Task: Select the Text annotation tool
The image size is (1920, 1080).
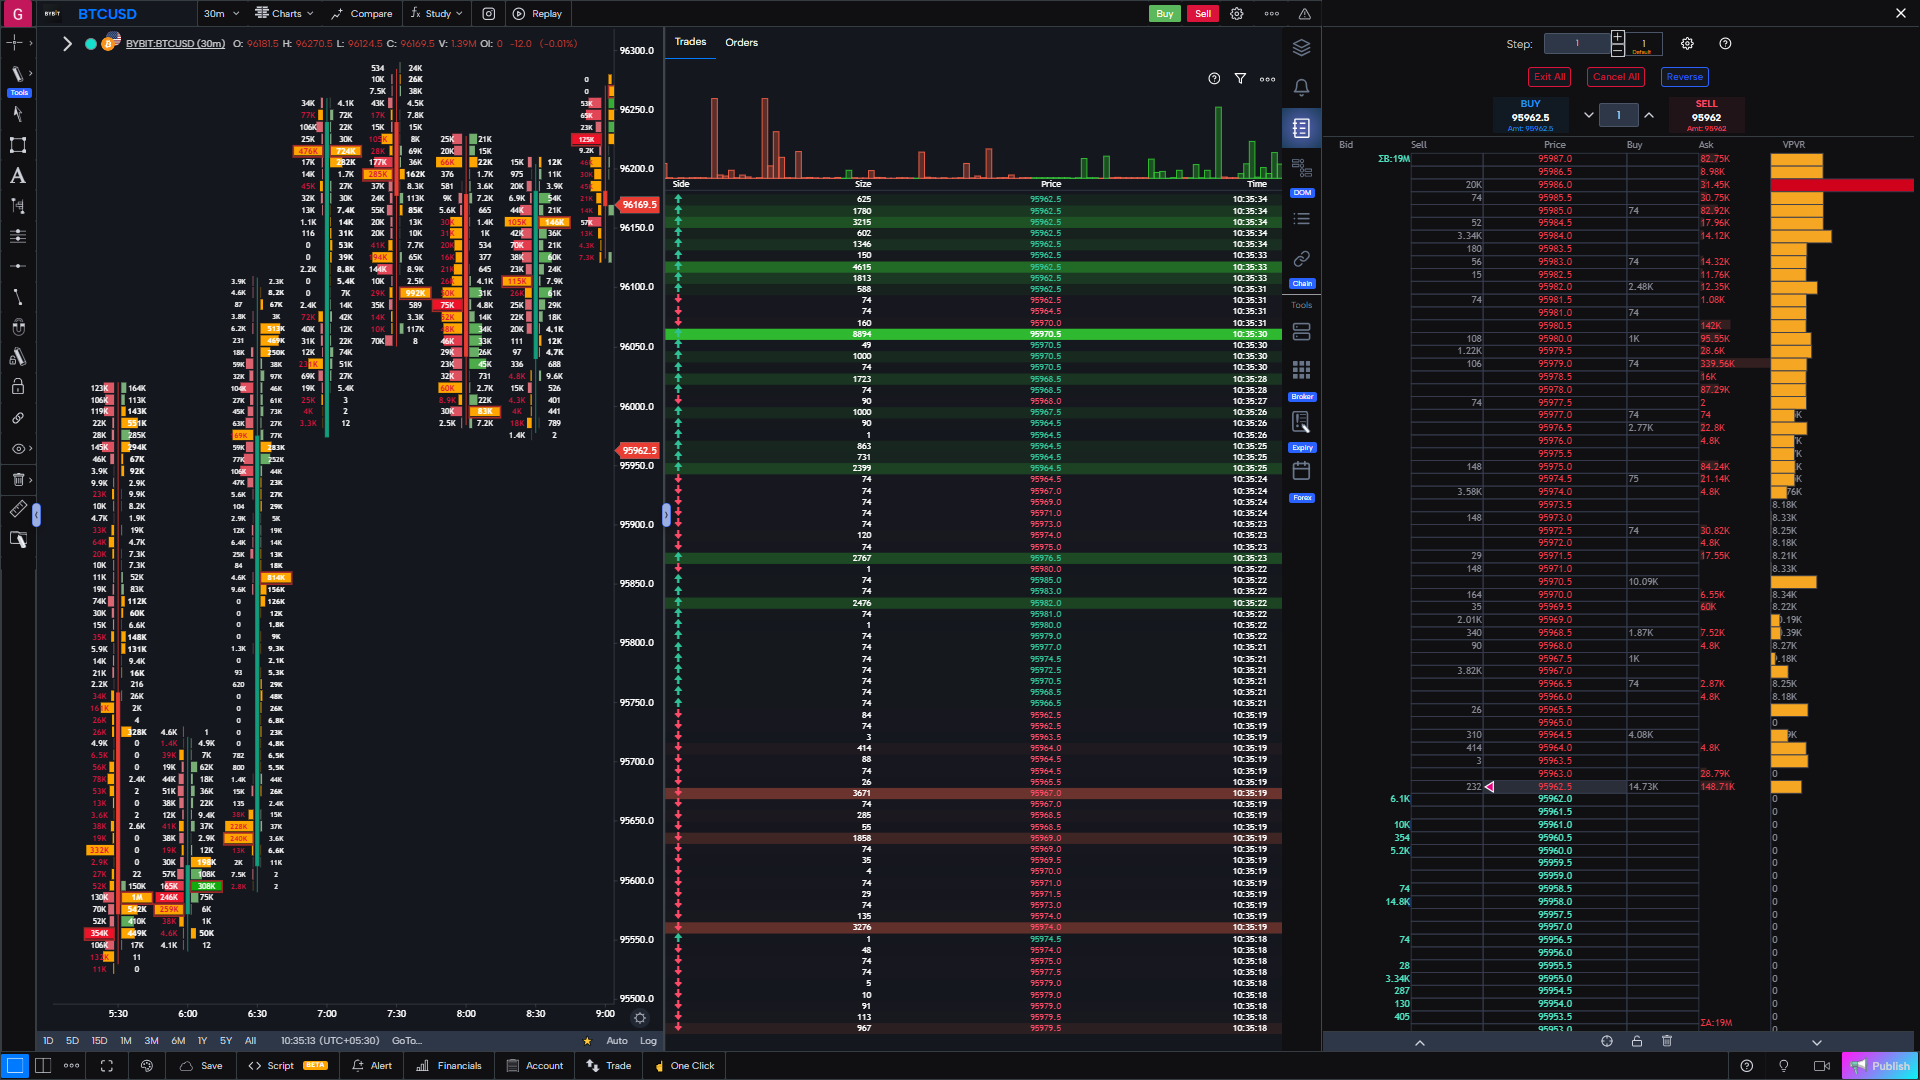Action: point(17,176)
